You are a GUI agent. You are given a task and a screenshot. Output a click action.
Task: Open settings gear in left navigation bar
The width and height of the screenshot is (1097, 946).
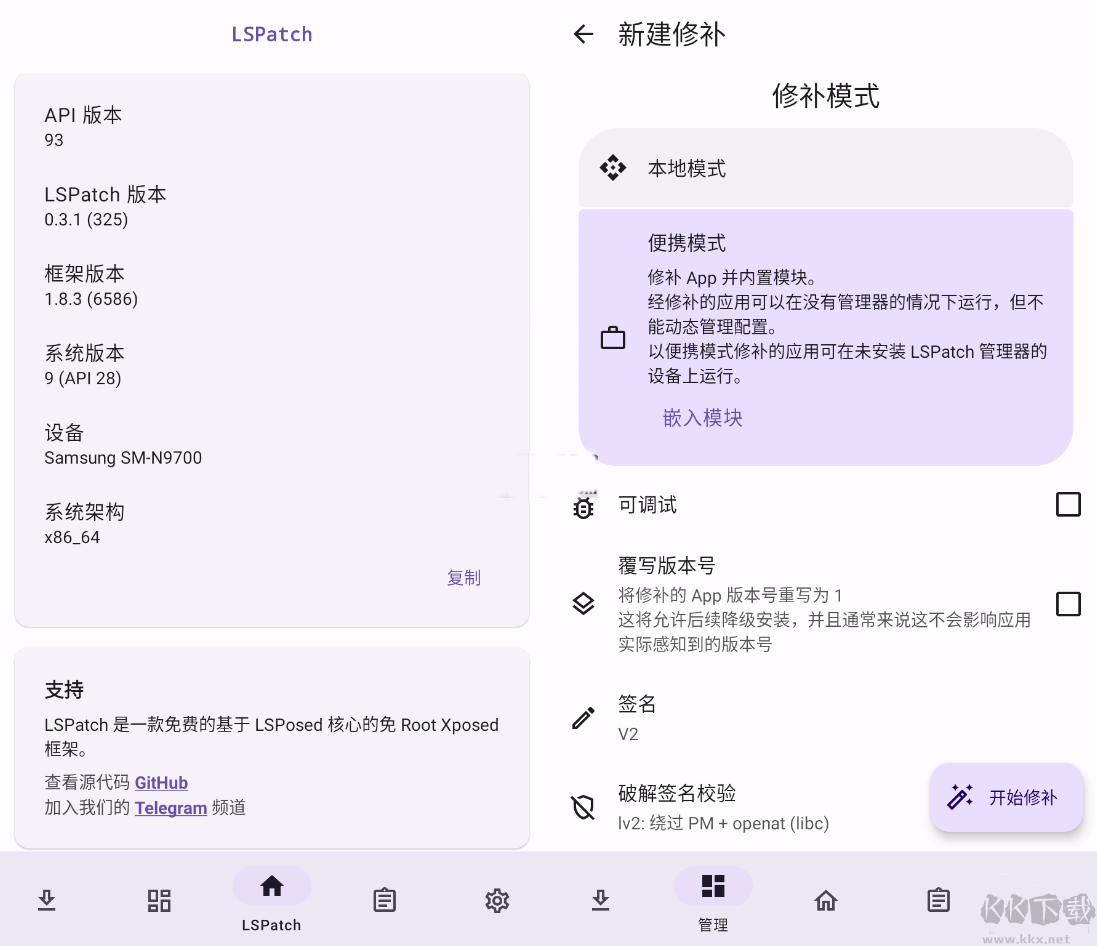[497, 900]
